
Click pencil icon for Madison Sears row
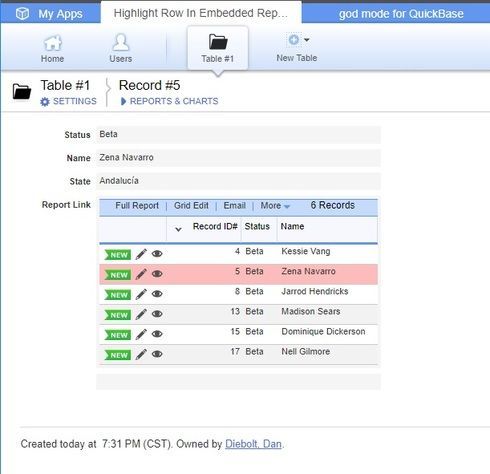141,314
